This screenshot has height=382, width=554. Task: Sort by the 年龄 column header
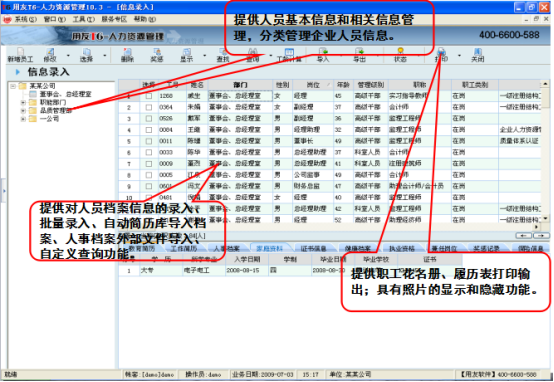[x=343, y=85]
